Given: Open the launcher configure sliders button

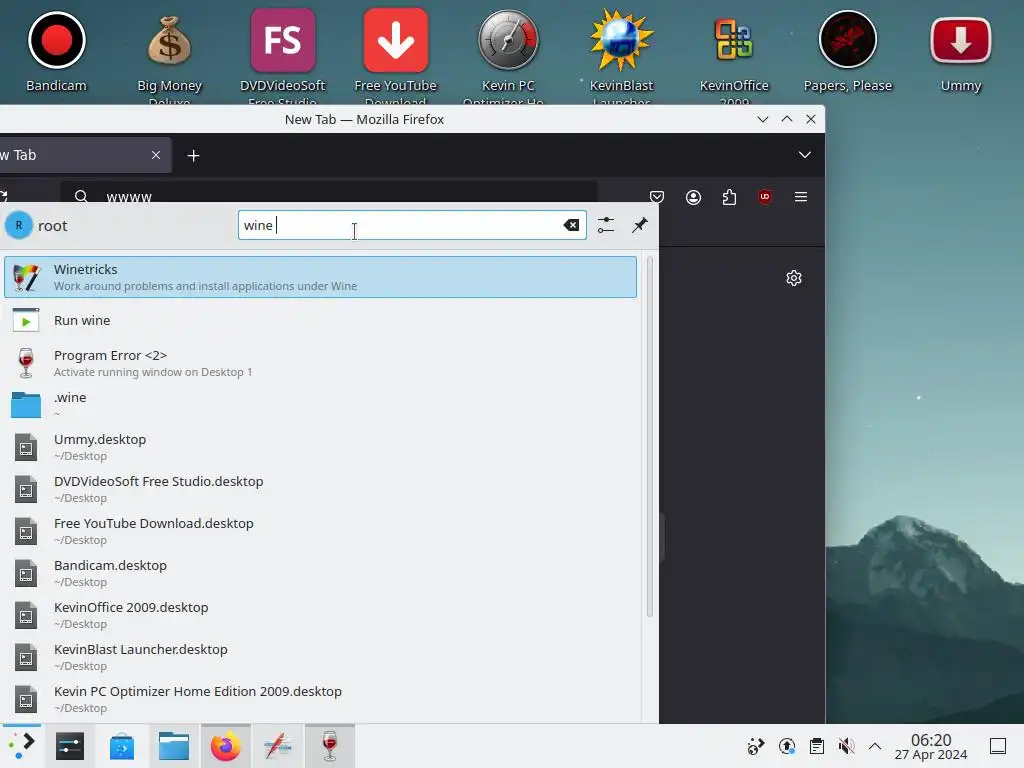Looking at the screenshot, I should click(x=606, y=225).
